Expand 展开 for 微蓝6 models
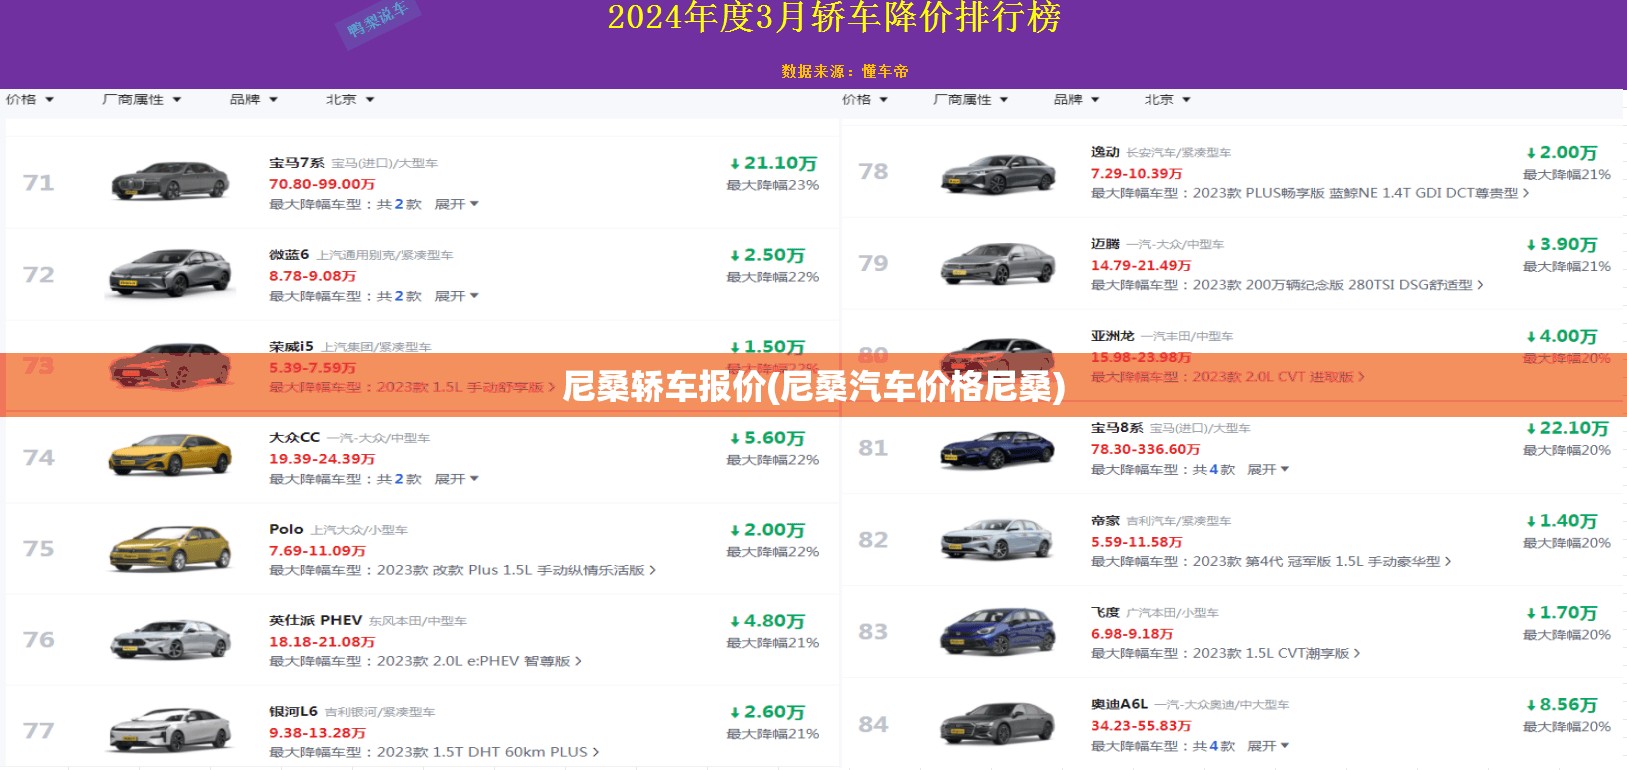Viewport: 1627px width, 770px height. 456,296
